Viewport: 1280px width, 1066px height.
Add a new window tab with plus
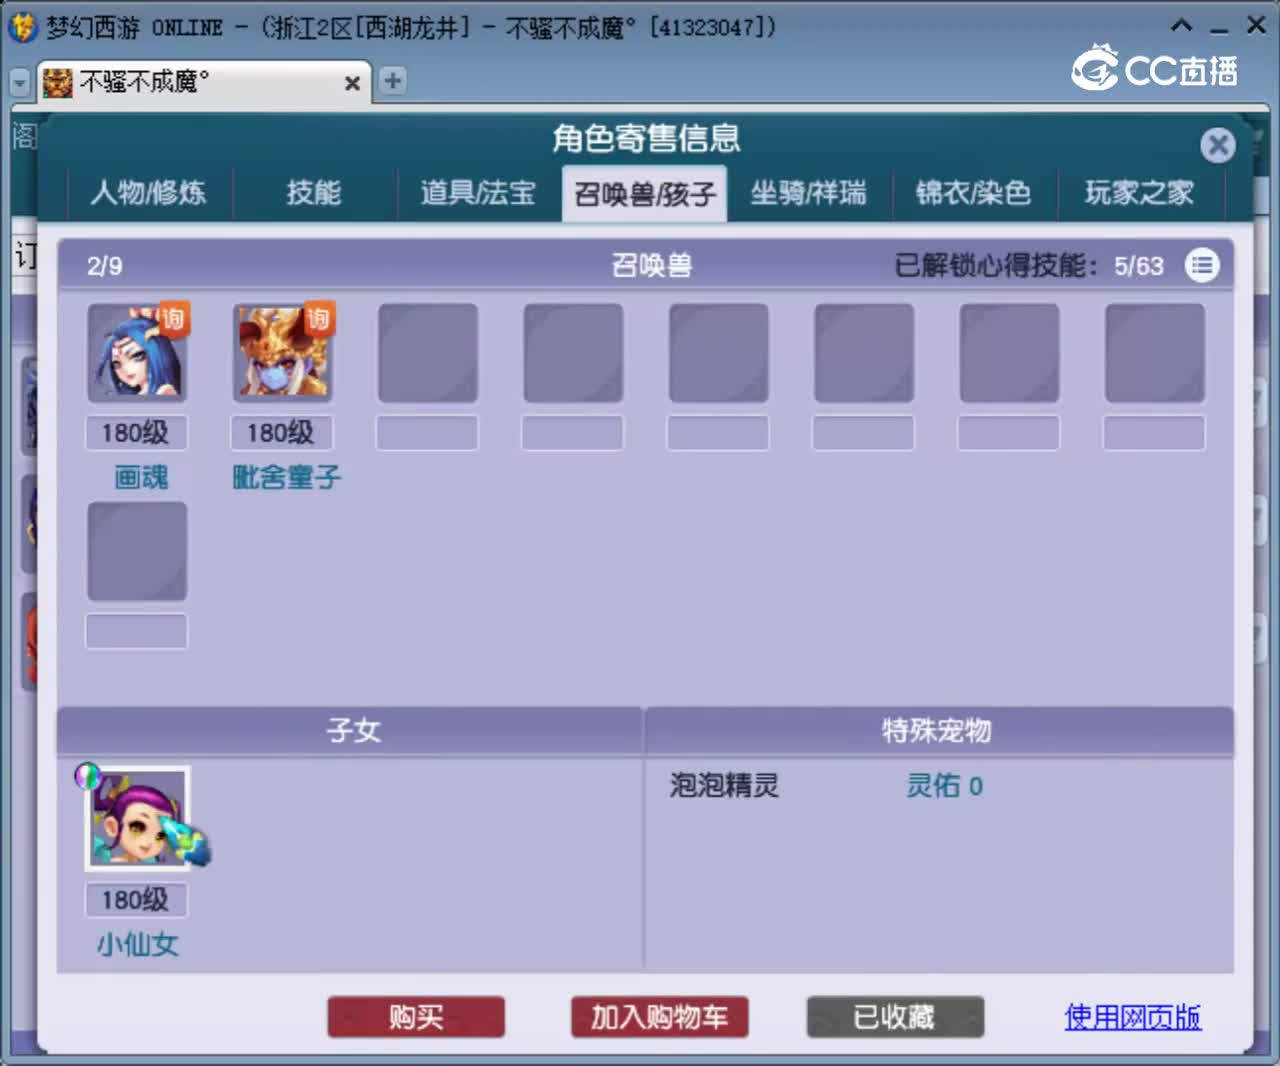click(x=393, y=81)
